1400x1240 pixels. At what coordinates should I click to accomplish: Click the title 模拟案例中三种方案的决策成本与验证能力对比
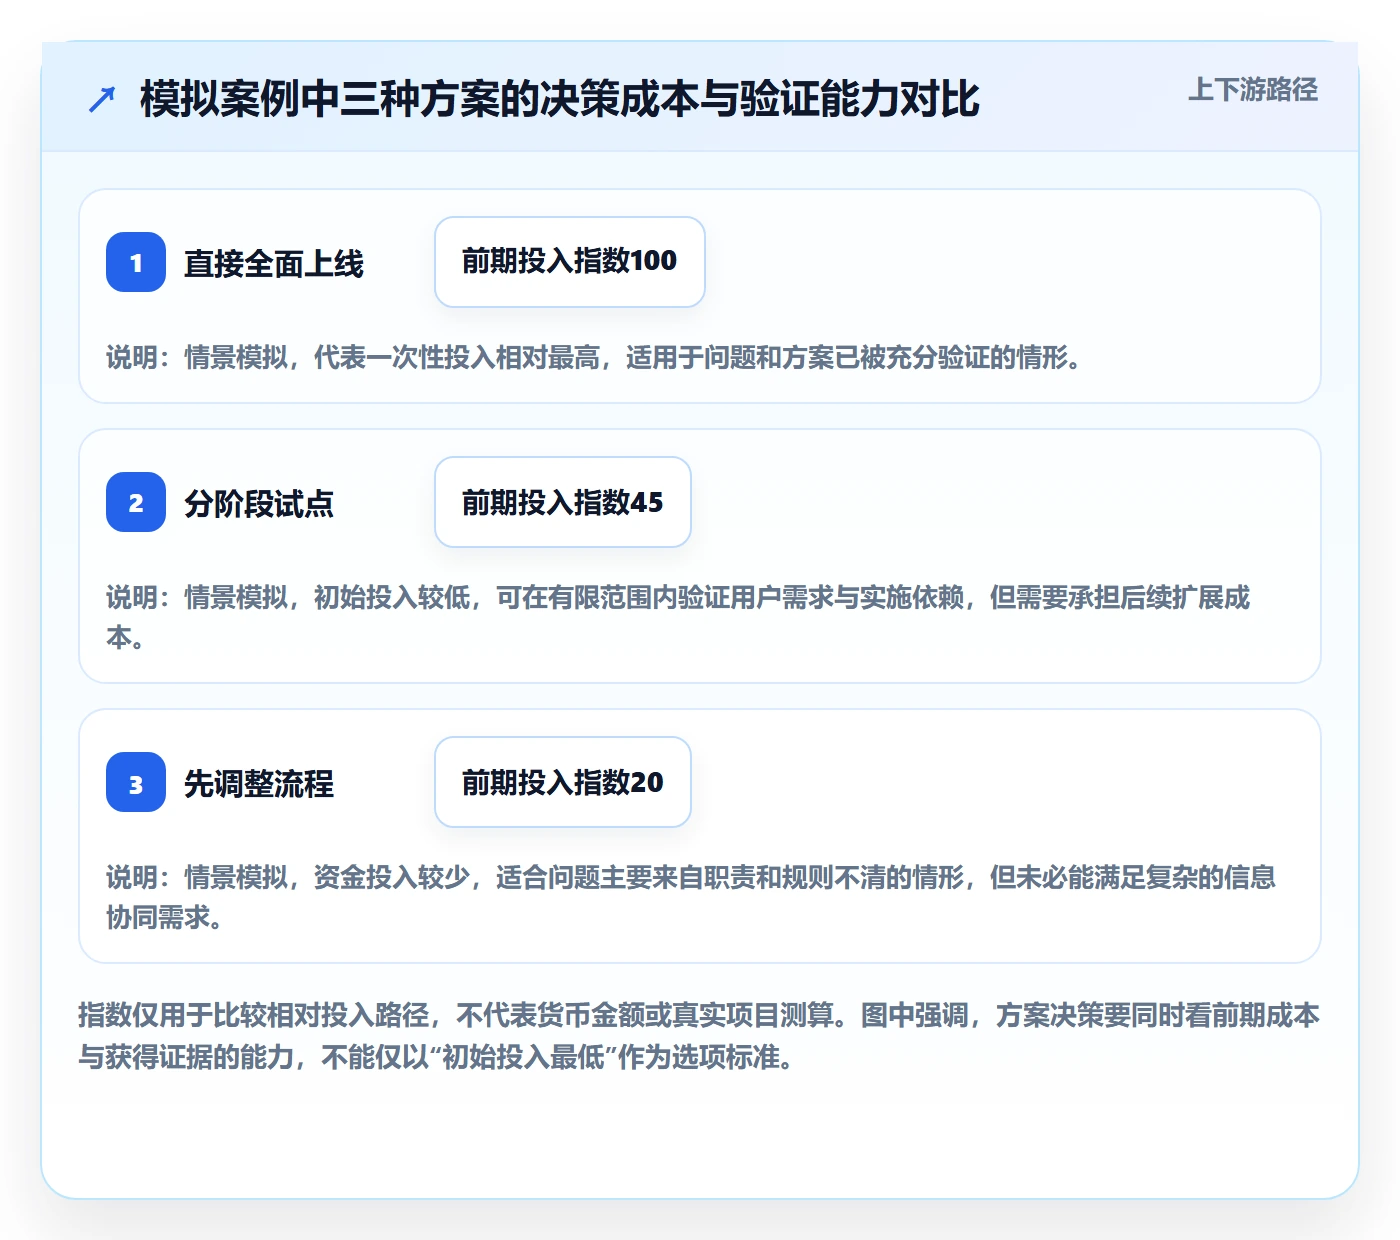tap(560, 99)
